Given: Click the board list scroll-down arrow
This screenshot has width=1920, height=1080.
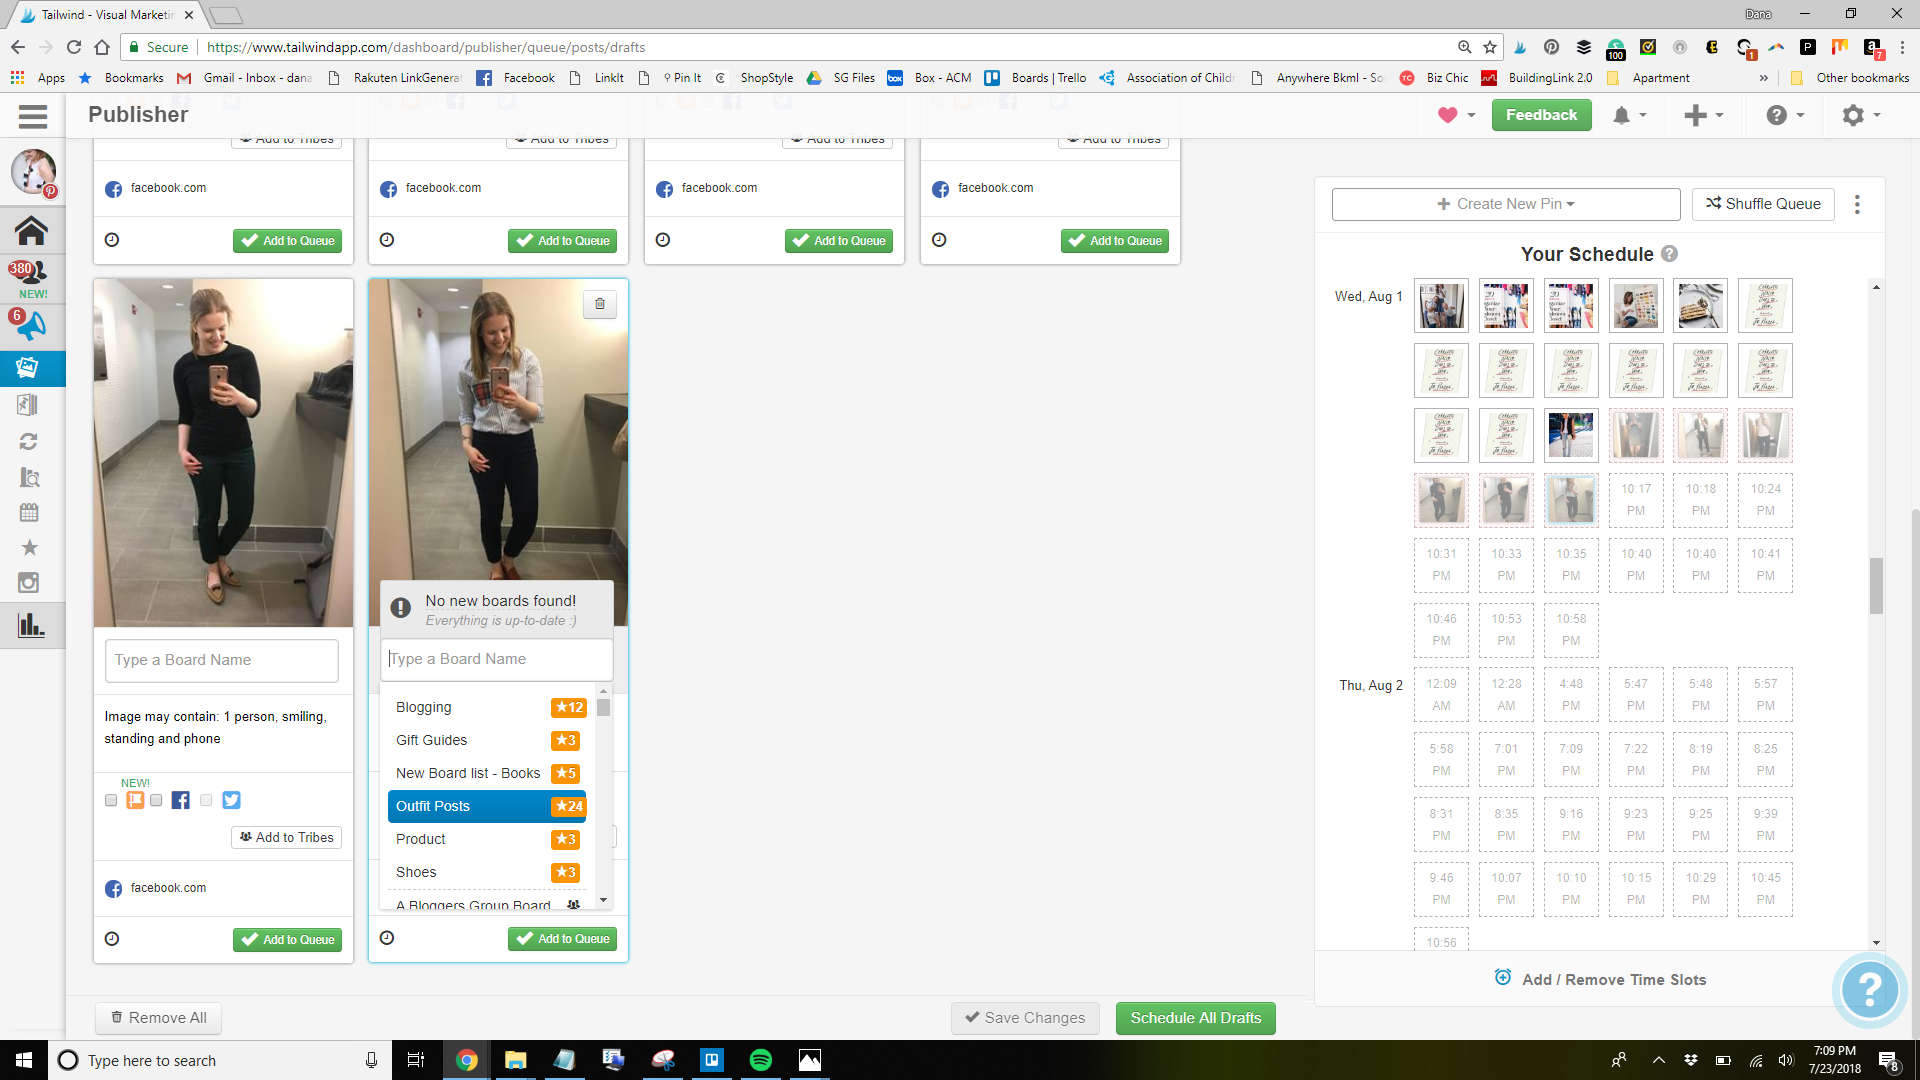Looking at the screenshot, I should click(603, 900).
